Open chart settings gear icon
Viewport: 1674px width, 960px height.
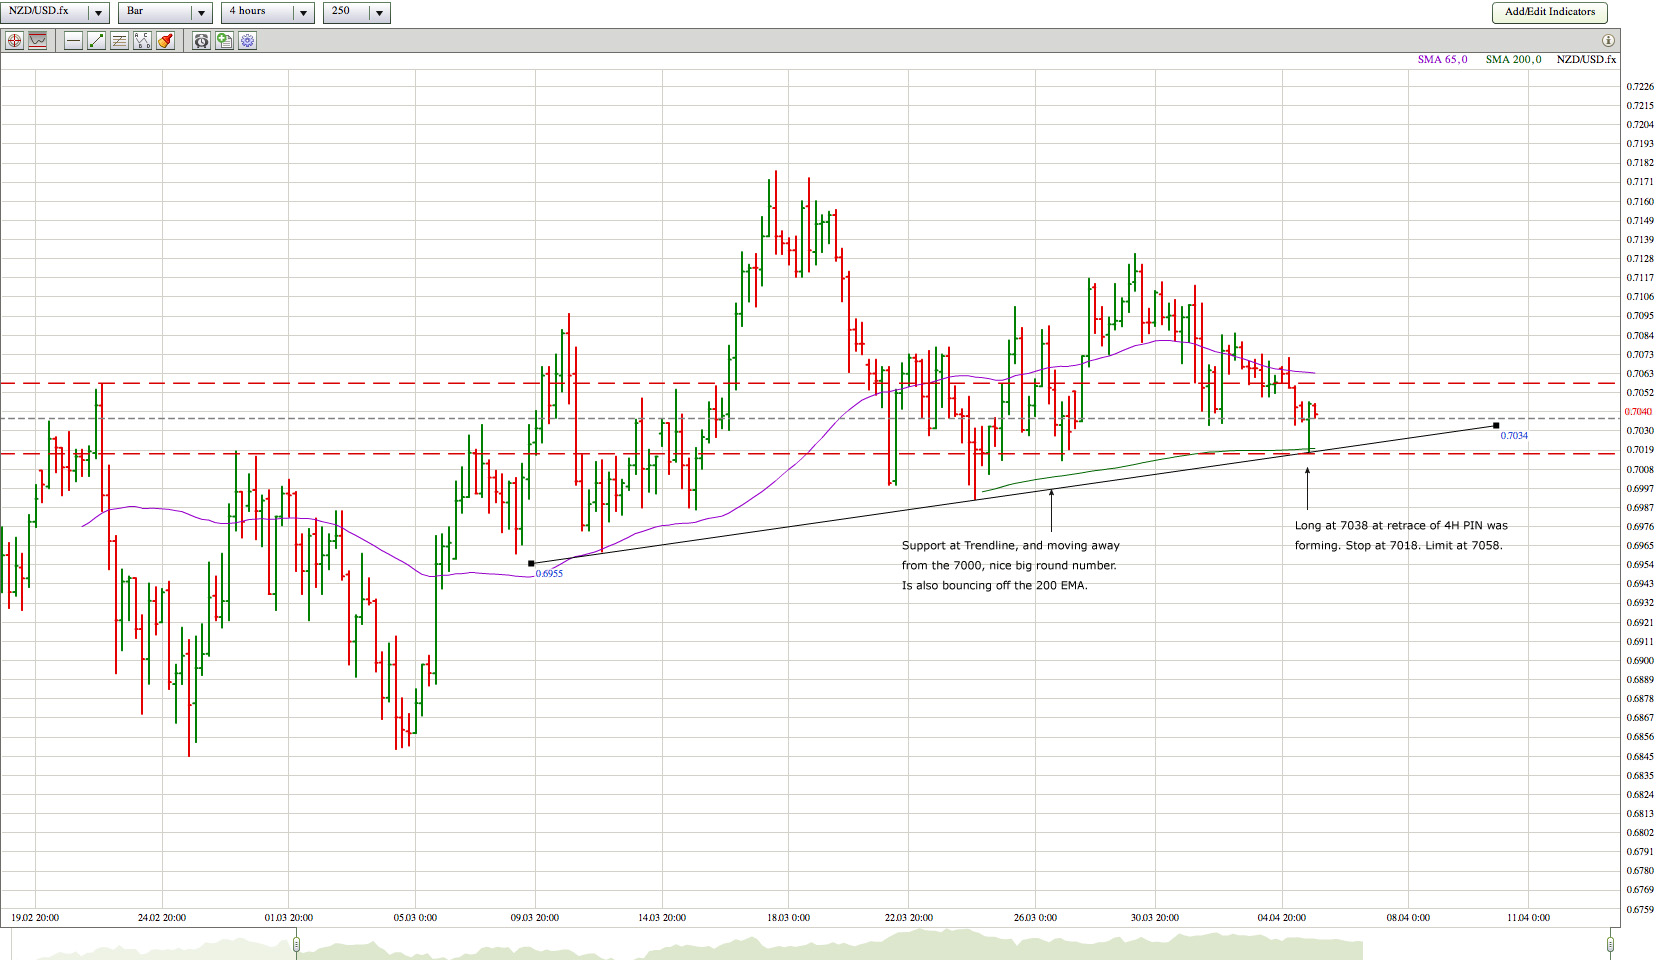coord(247,41)
